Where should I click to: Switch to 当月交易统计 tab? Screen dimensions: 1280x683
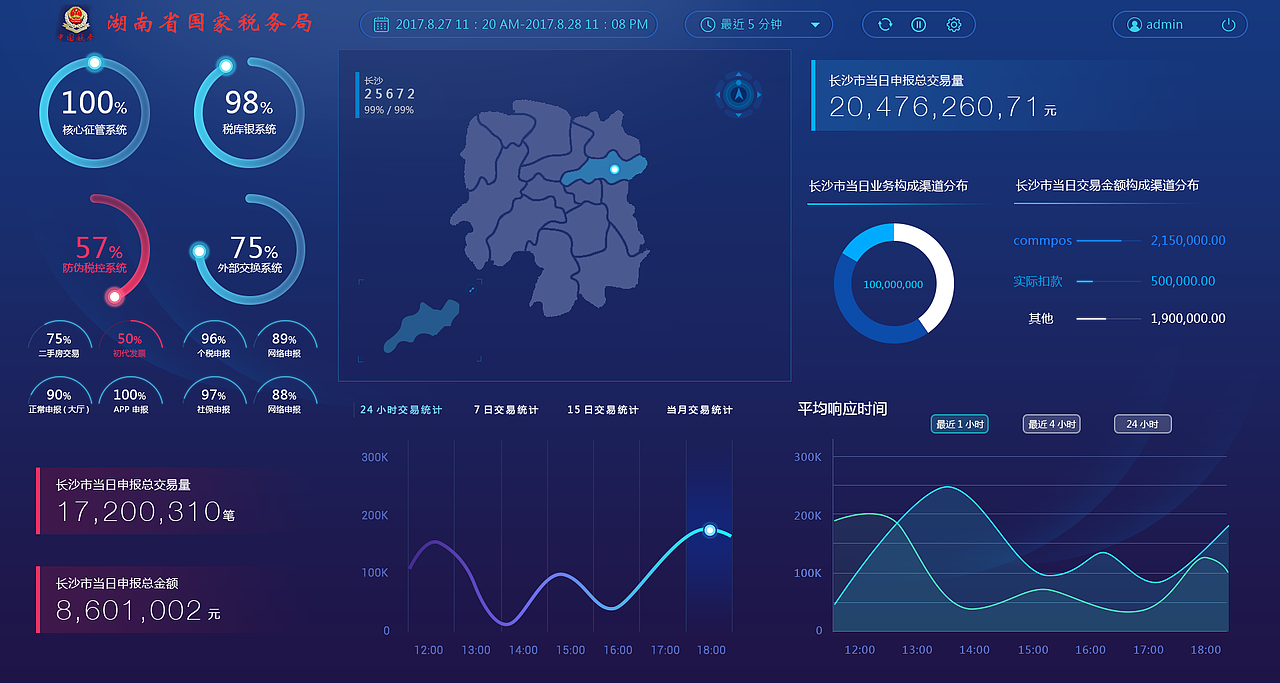point(699,410)
